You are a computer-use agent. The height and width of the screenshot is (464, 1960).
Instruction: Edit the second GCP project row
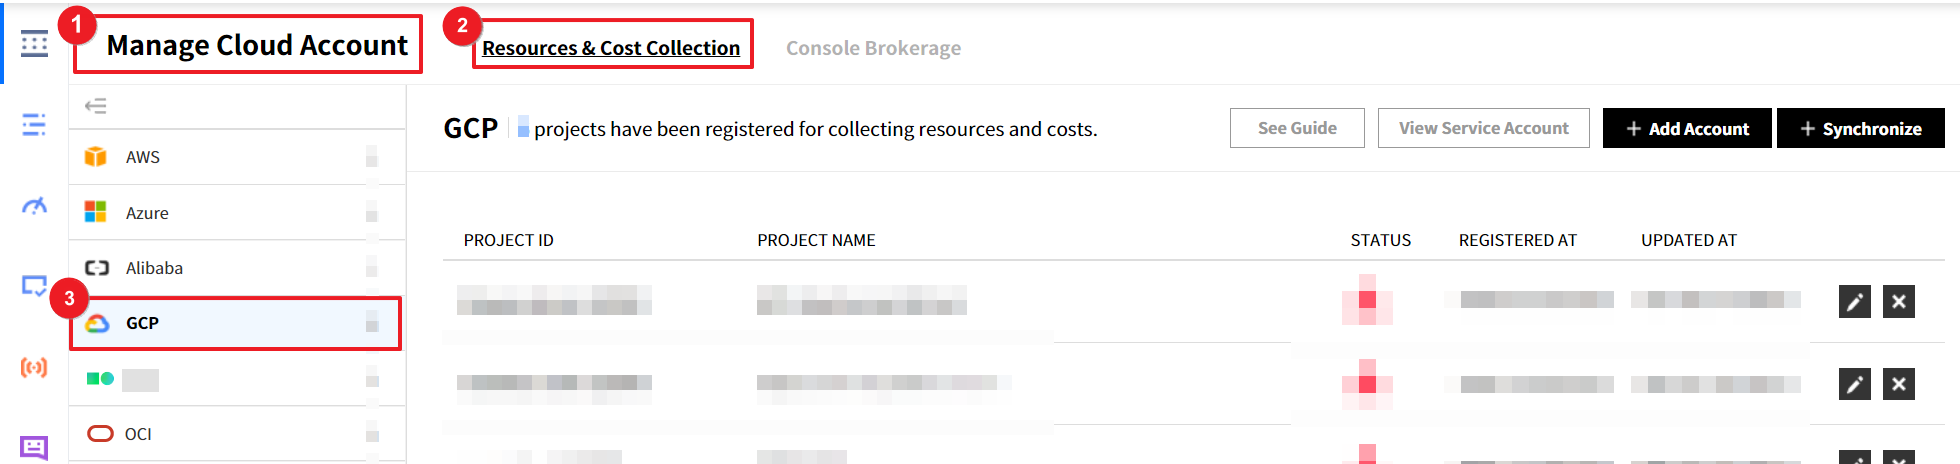1854,384
